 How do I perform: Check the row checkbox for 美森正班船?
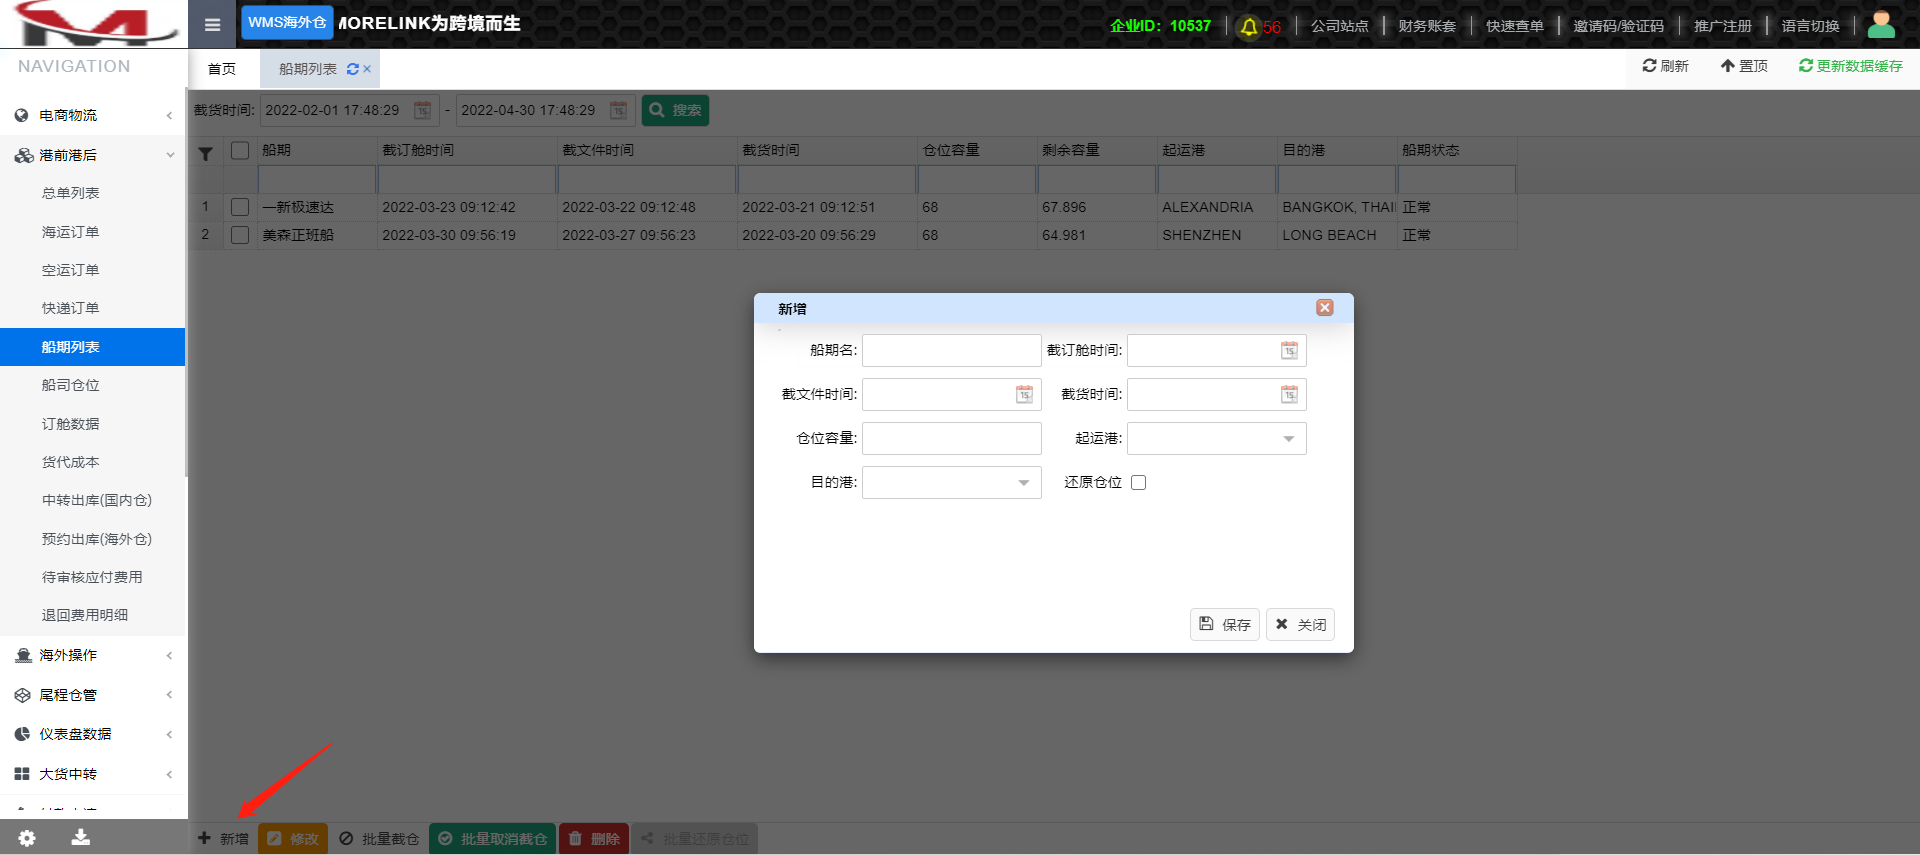click(x=240, y=235)
